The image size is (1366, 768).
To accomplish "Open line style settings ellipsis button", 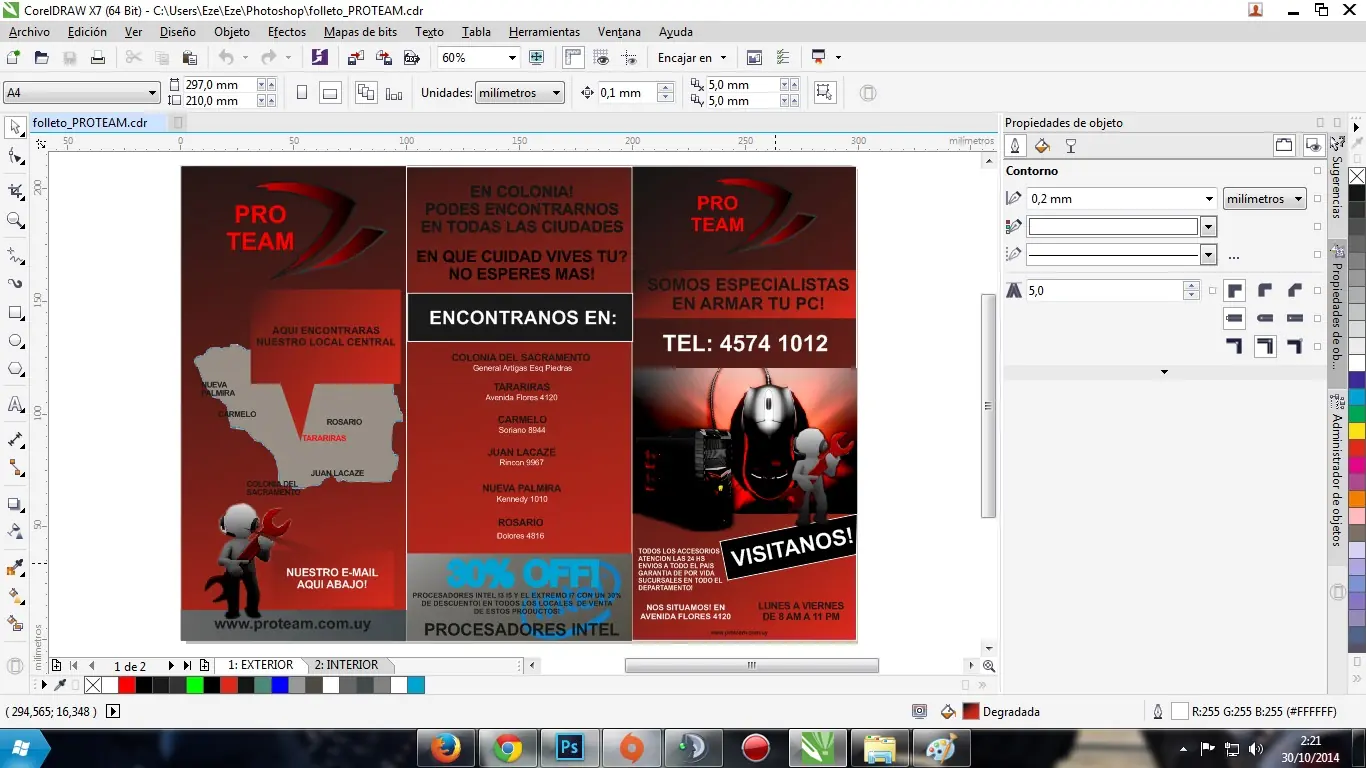I will click(1234, 256).
